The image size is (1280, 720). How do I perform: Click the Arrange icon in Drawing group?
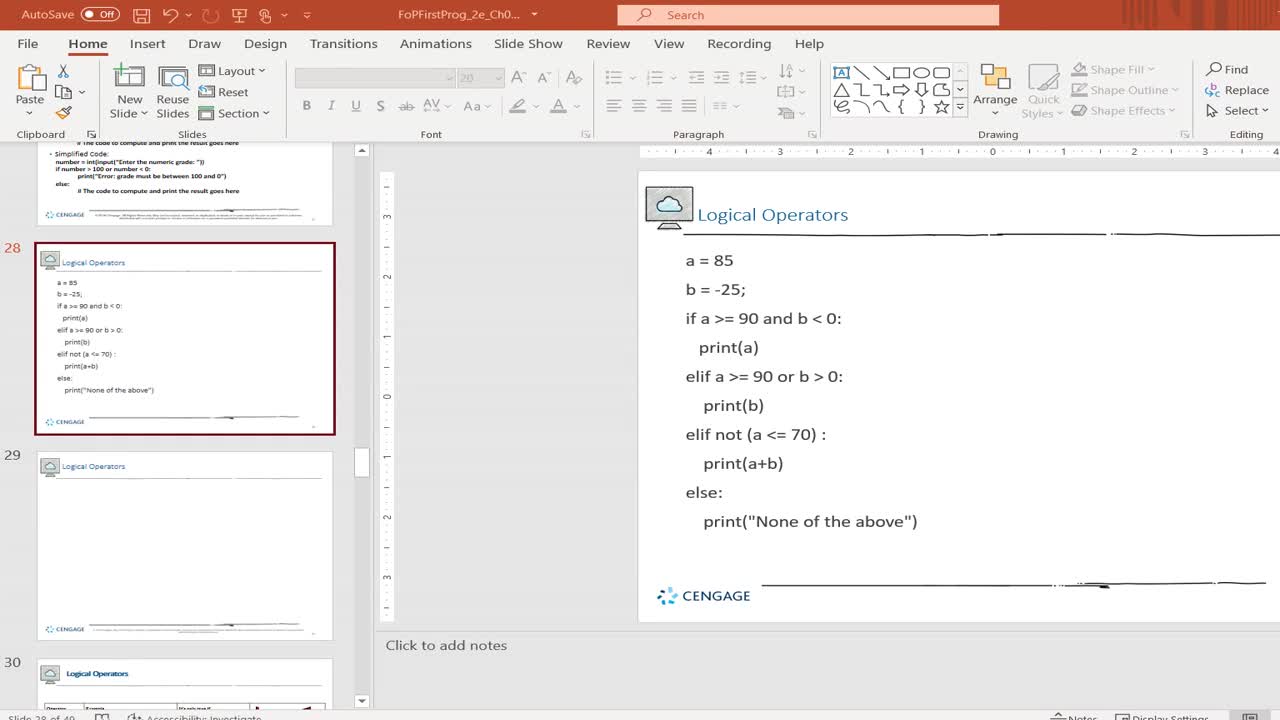[x=995, y=79]
